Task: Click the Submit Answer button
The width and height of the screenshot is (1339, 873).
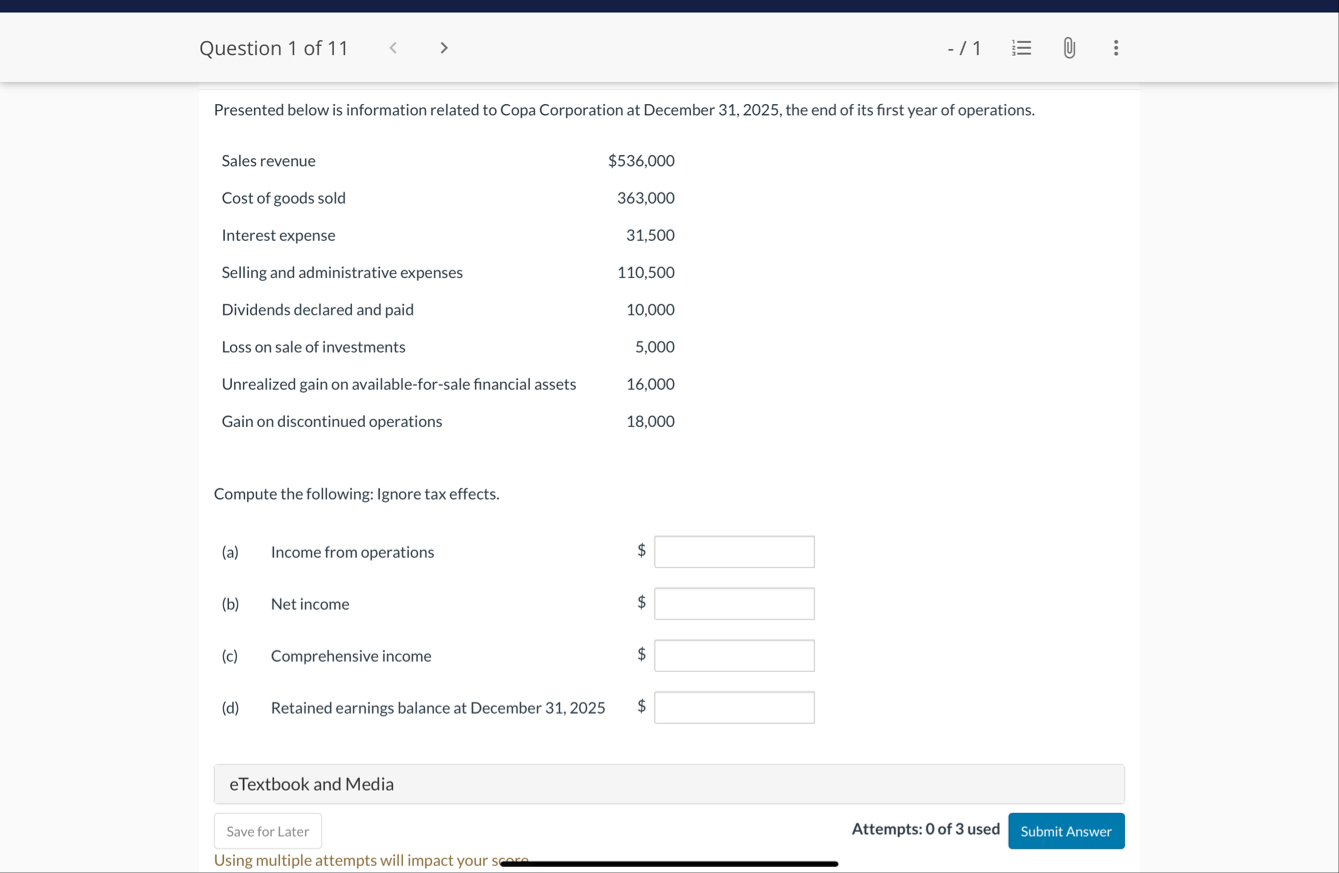Action: point(1066,831)
